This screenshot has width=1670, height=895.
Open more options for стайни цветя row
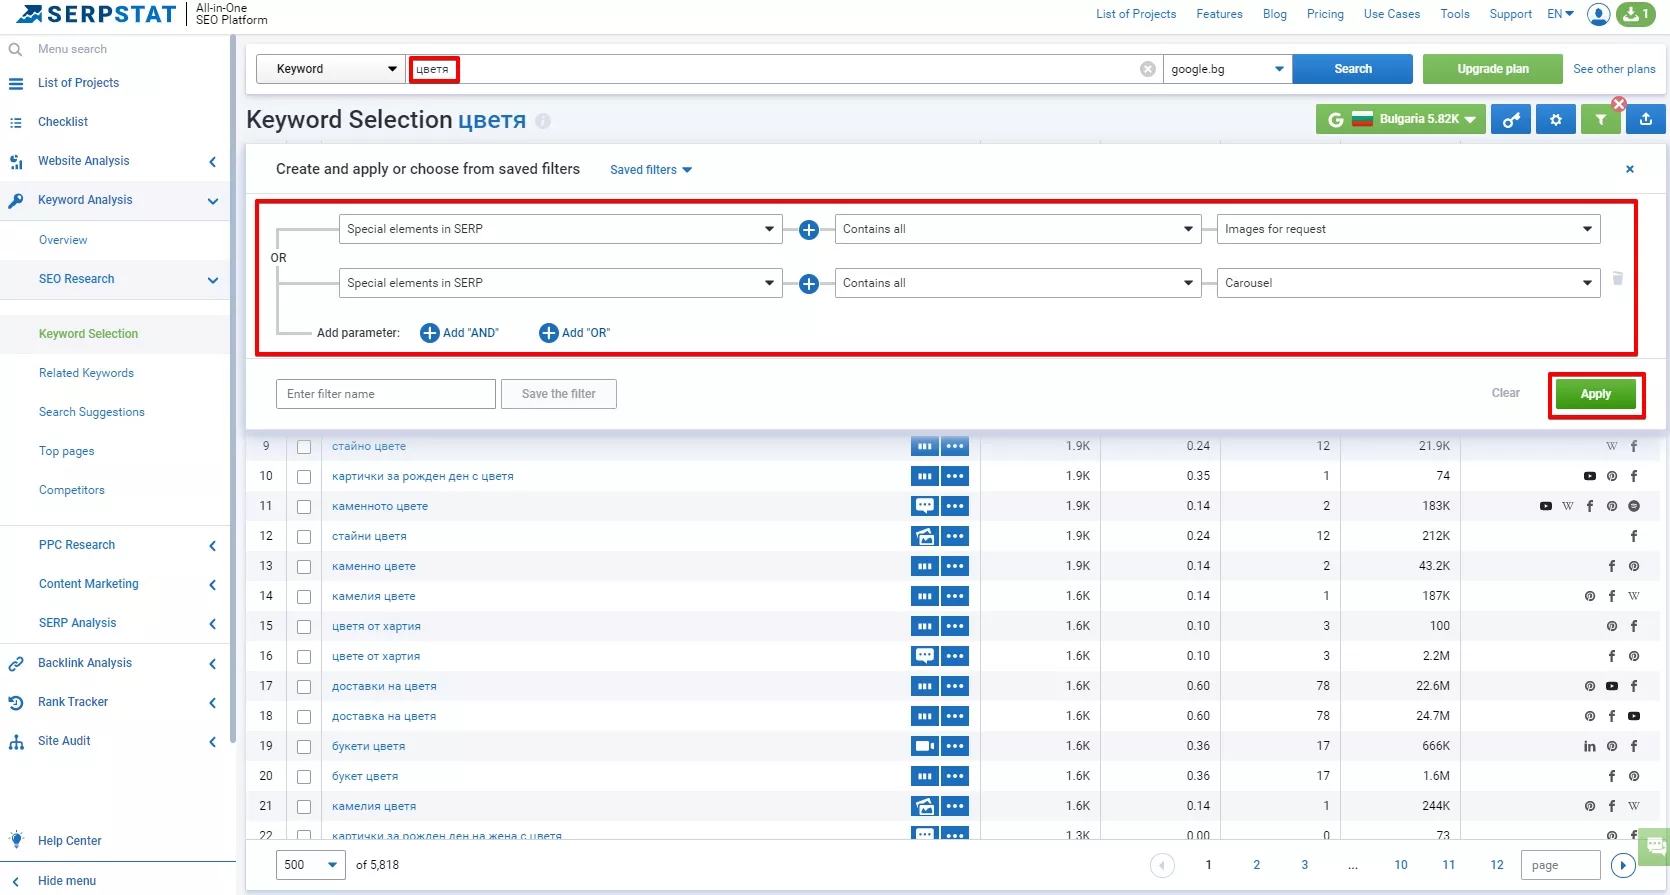(955, 536)
